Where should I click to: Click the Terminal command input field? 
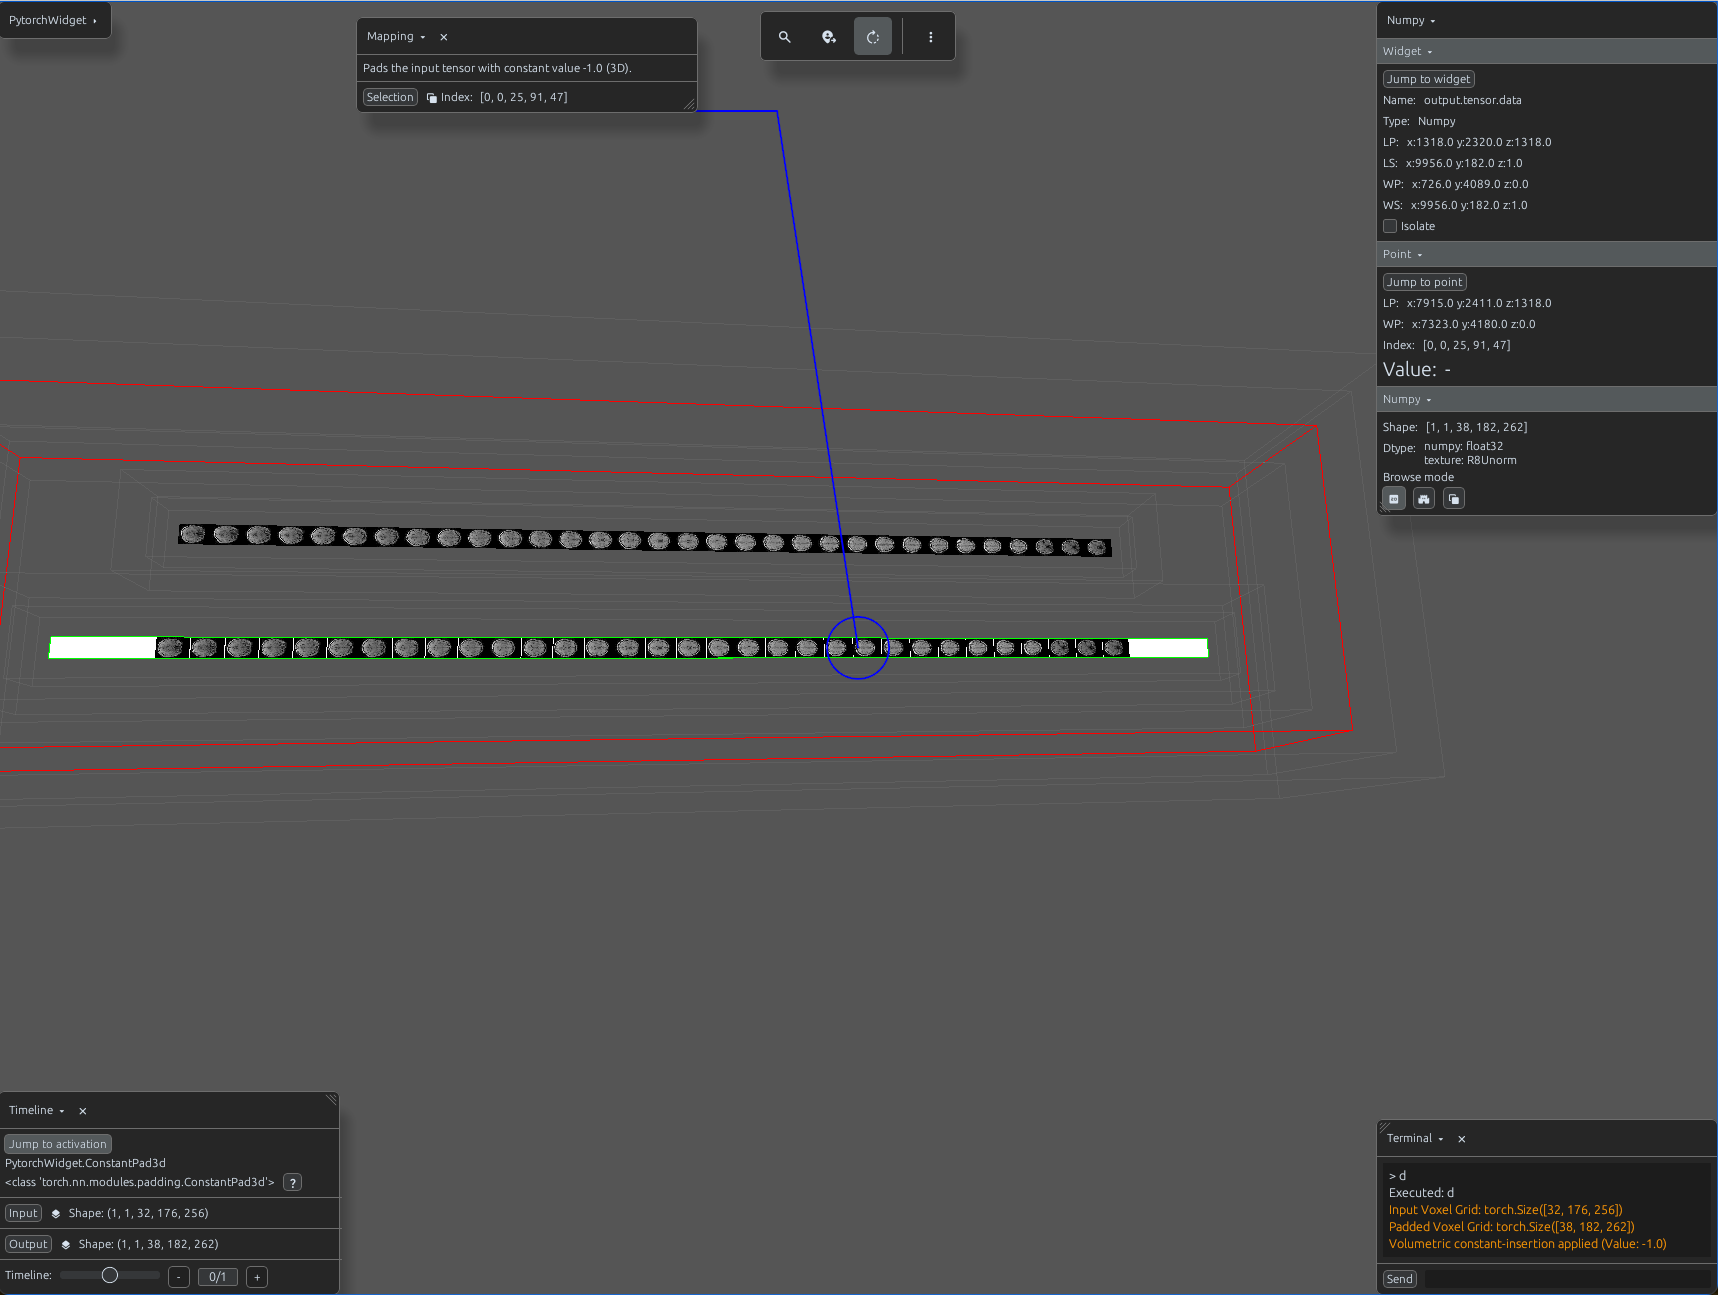click(x=1567, y=1279)
